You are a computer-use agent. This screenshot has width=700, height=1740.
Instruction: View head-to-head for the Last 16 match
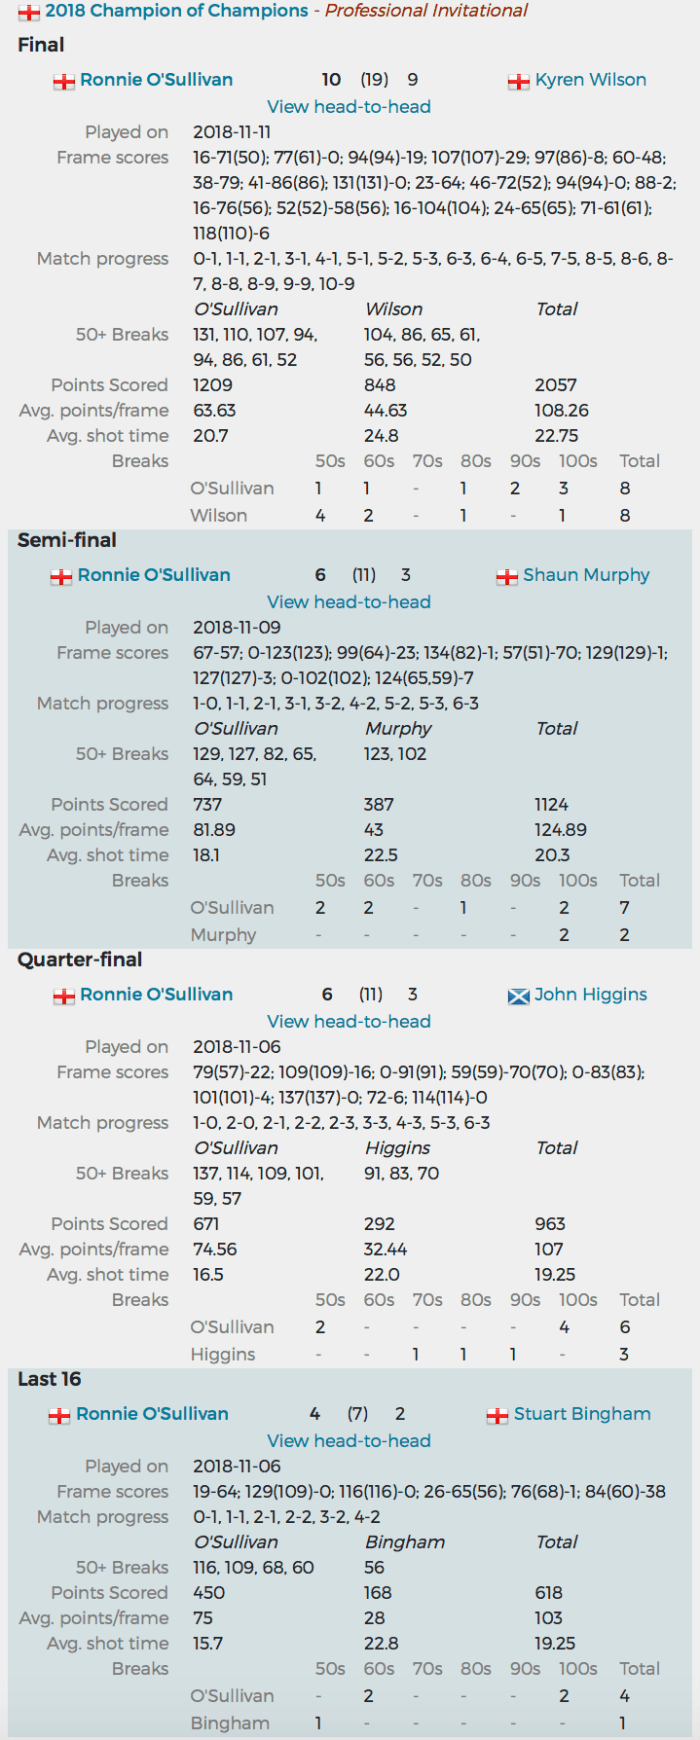pos(349,1441)
